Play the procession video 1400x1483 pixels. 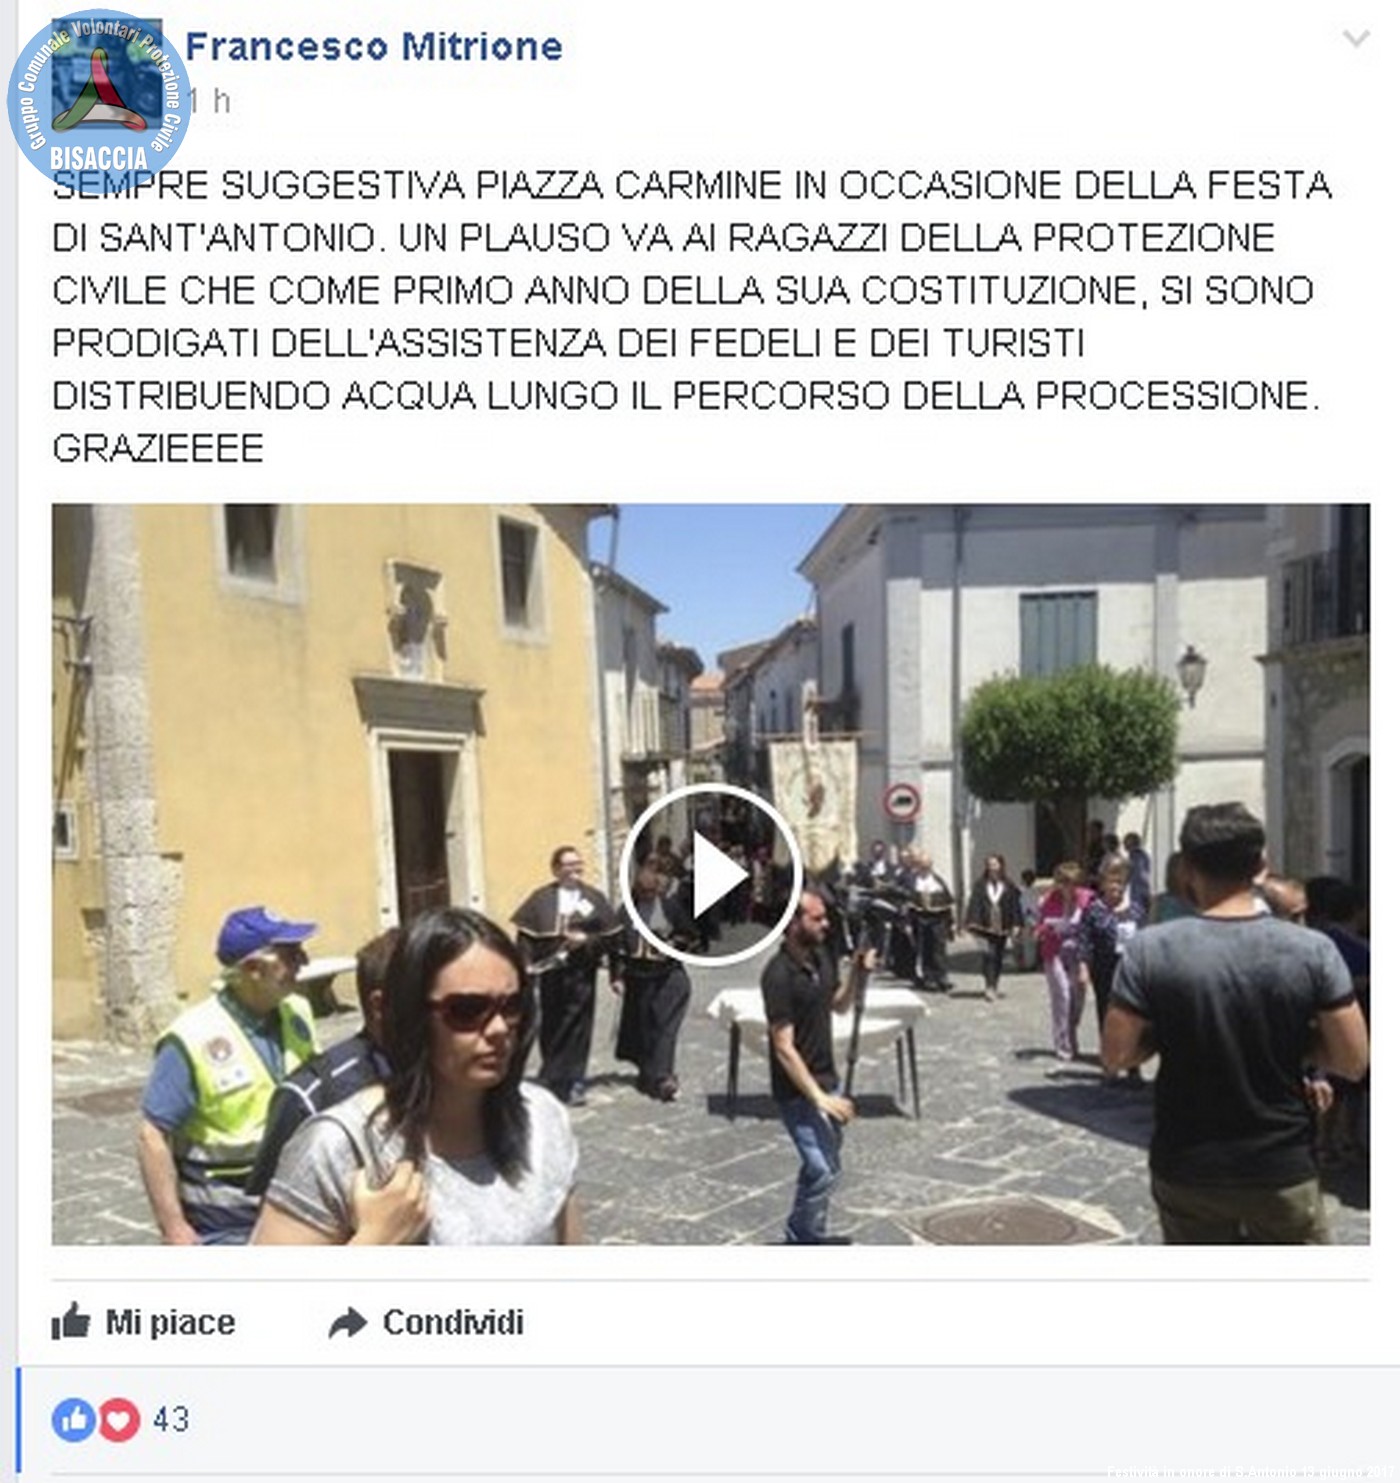710,875
